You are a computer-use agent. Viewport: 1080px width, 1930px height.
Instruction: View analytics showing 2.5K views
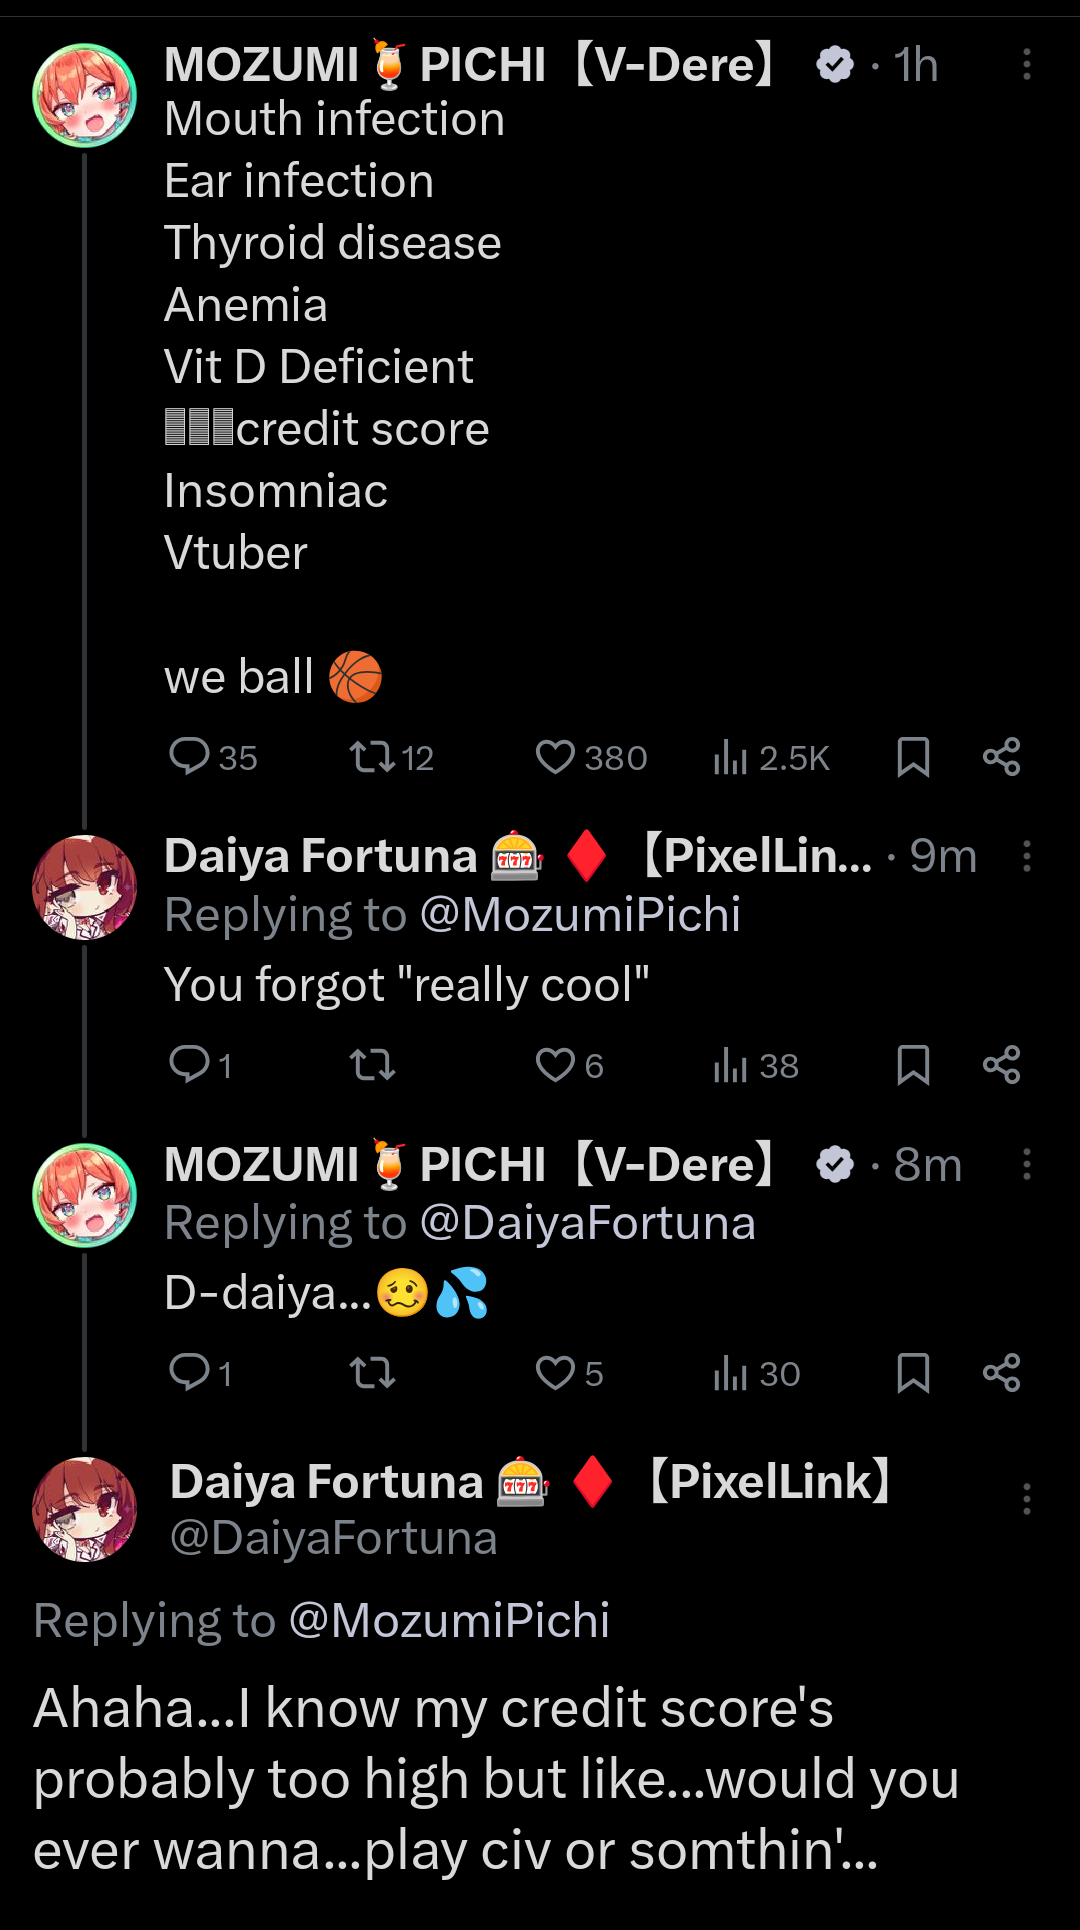point(731,757)
